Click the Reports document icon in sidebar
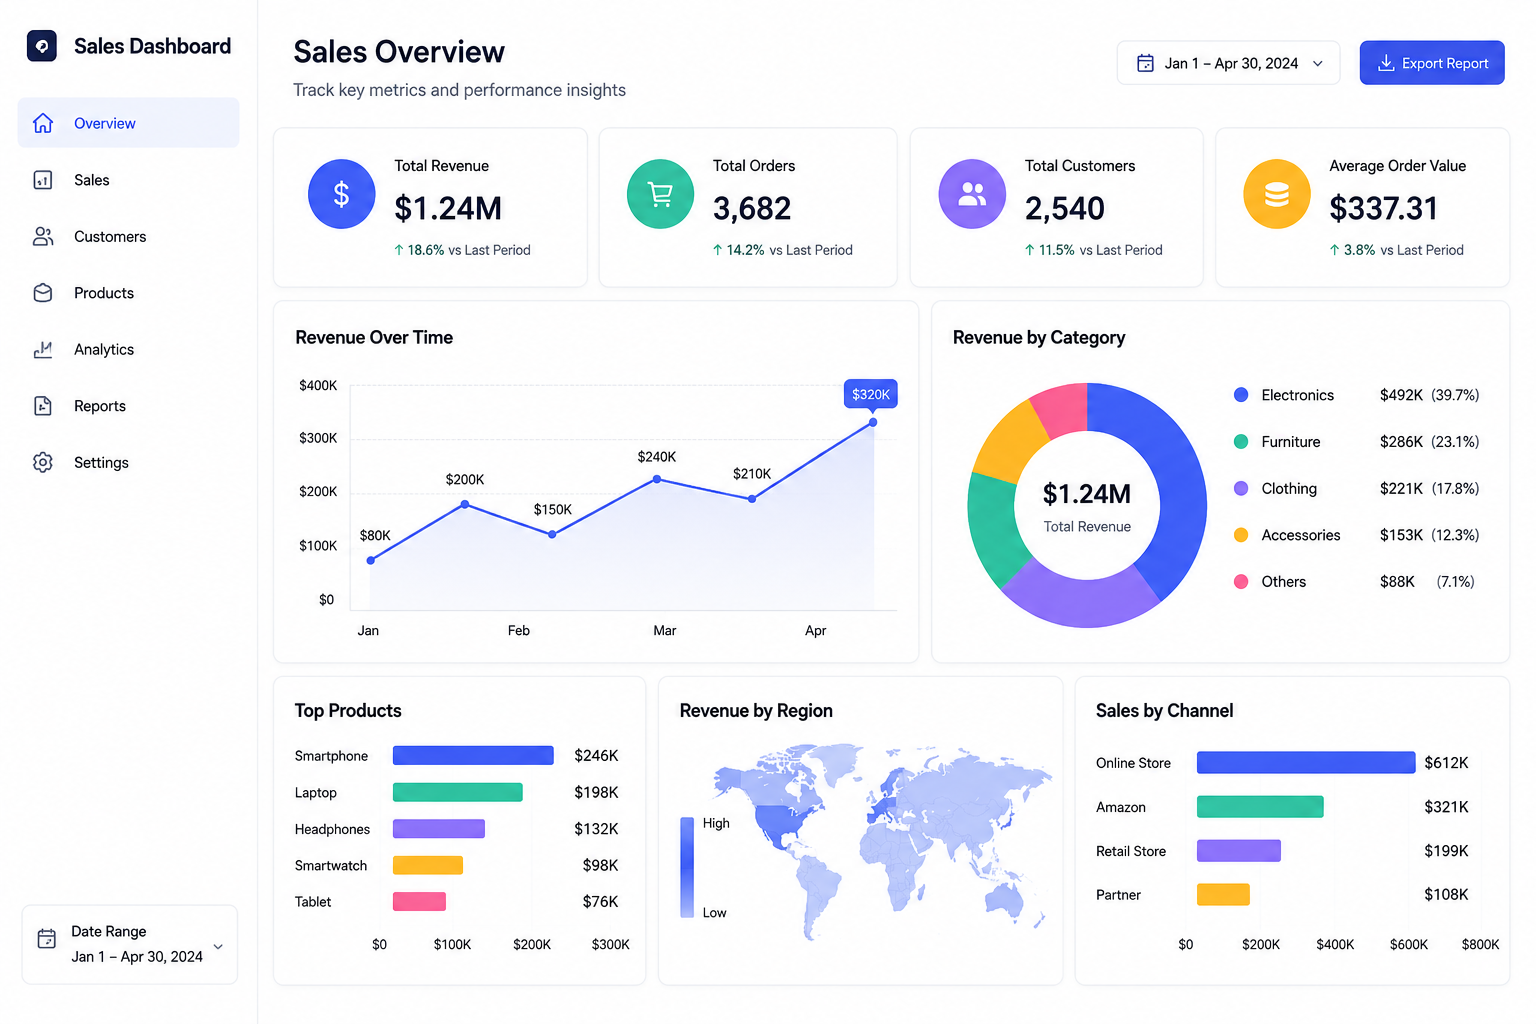 click(x=43, y=406)
